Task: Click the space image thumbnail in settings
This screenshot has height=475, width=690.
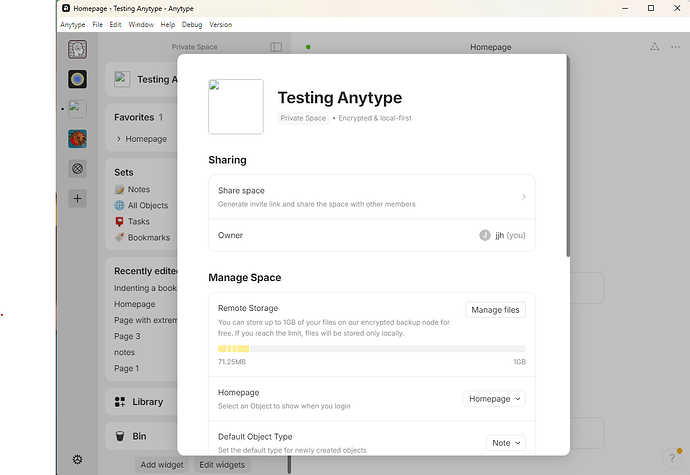Action: [x=236, y=107]
